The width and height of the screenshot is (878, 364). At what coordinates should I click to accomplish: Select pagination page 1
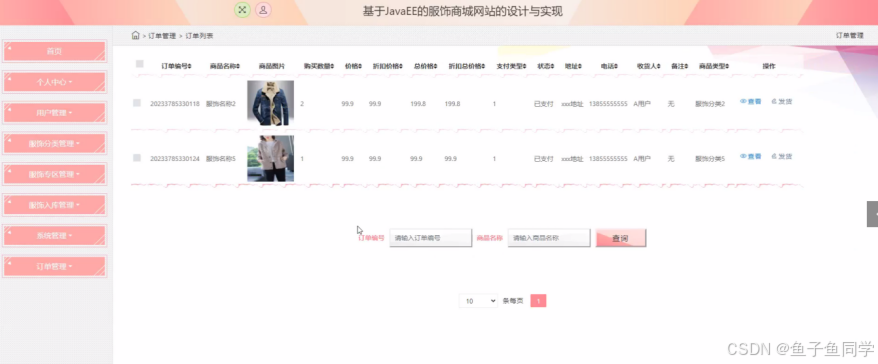point(538,301)
